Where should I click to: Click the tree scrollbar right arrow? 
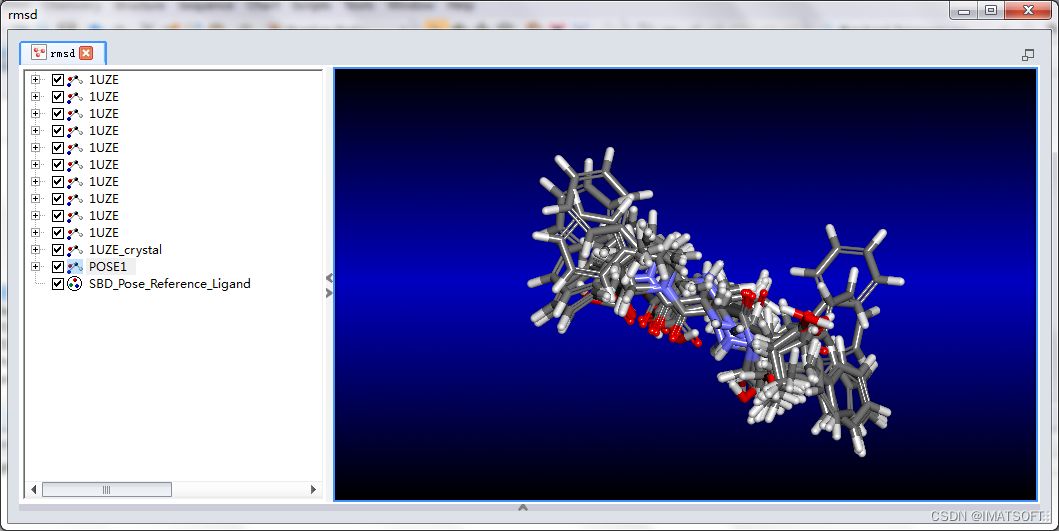tap(313, 489)
